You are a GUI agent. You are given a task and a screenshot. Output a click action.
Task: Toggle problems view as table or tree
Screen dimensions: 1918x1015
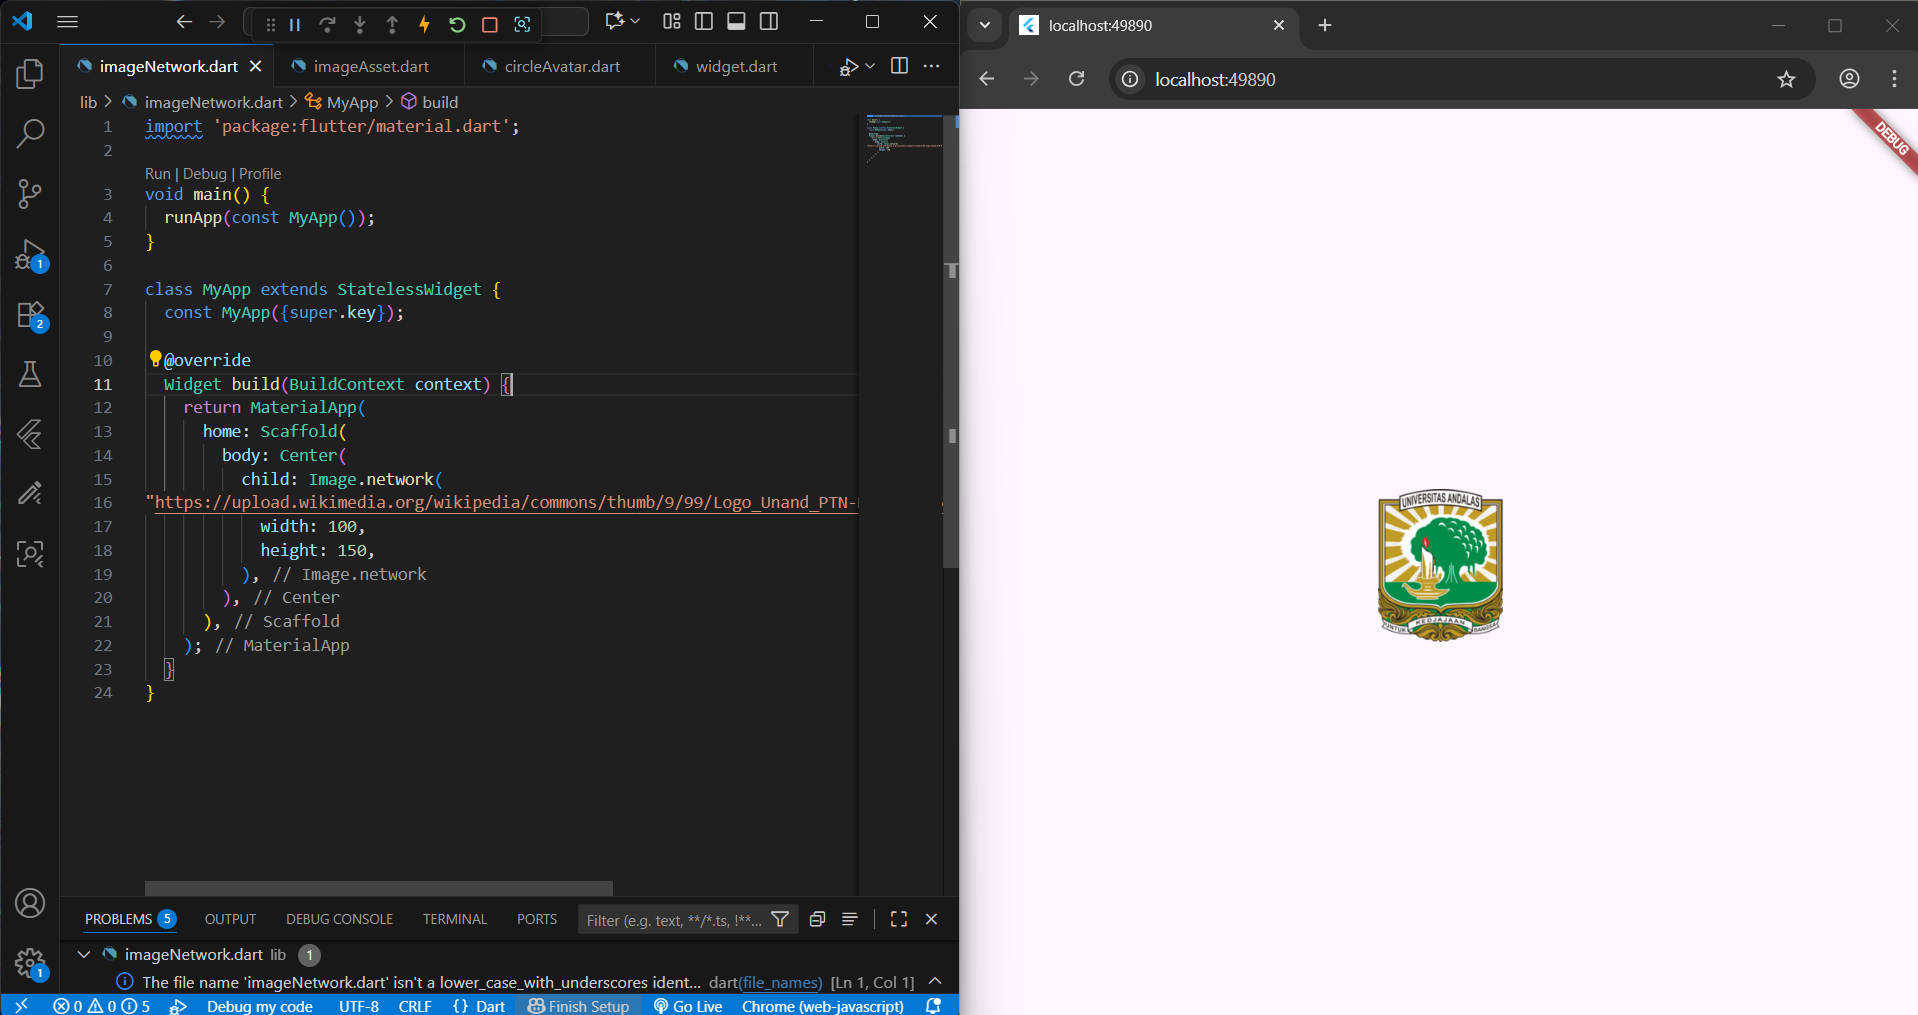[849, 919]
